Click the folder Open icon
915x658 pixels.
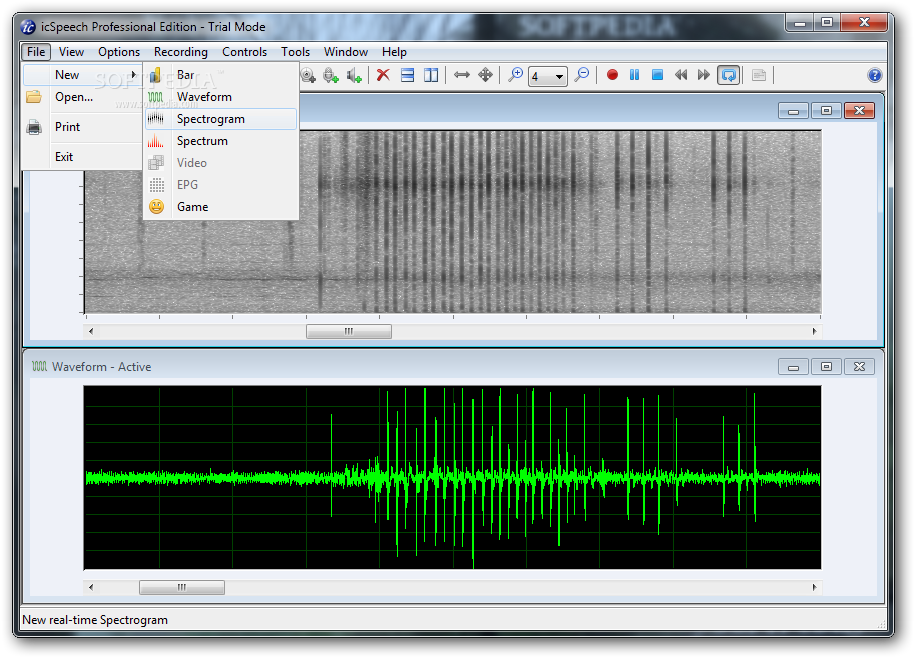[x=34, y=97]
